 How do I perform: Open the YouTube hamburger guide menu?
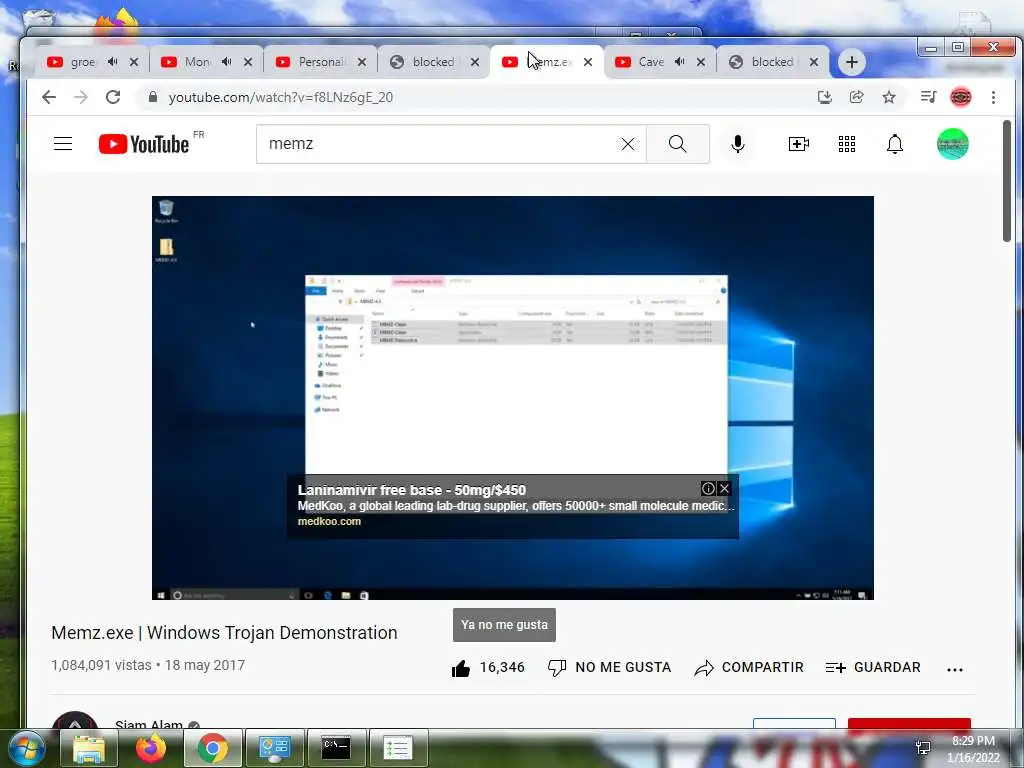click(63, 144)
